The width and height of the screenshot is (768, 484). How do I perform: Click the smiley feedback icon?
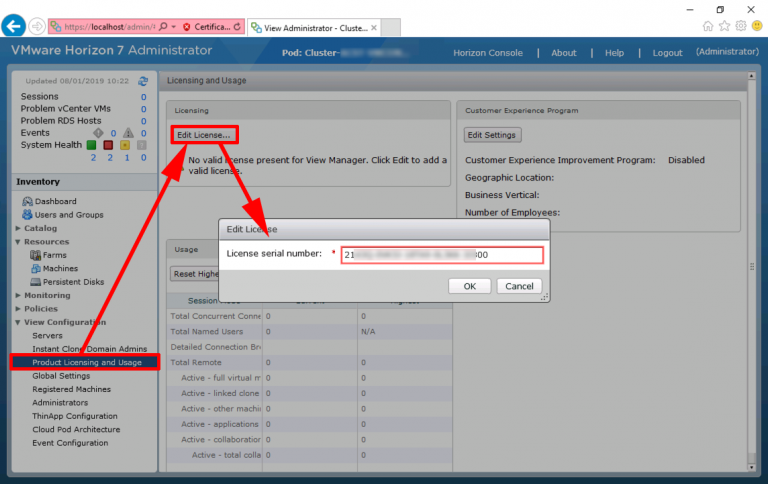tap(757, 26)
